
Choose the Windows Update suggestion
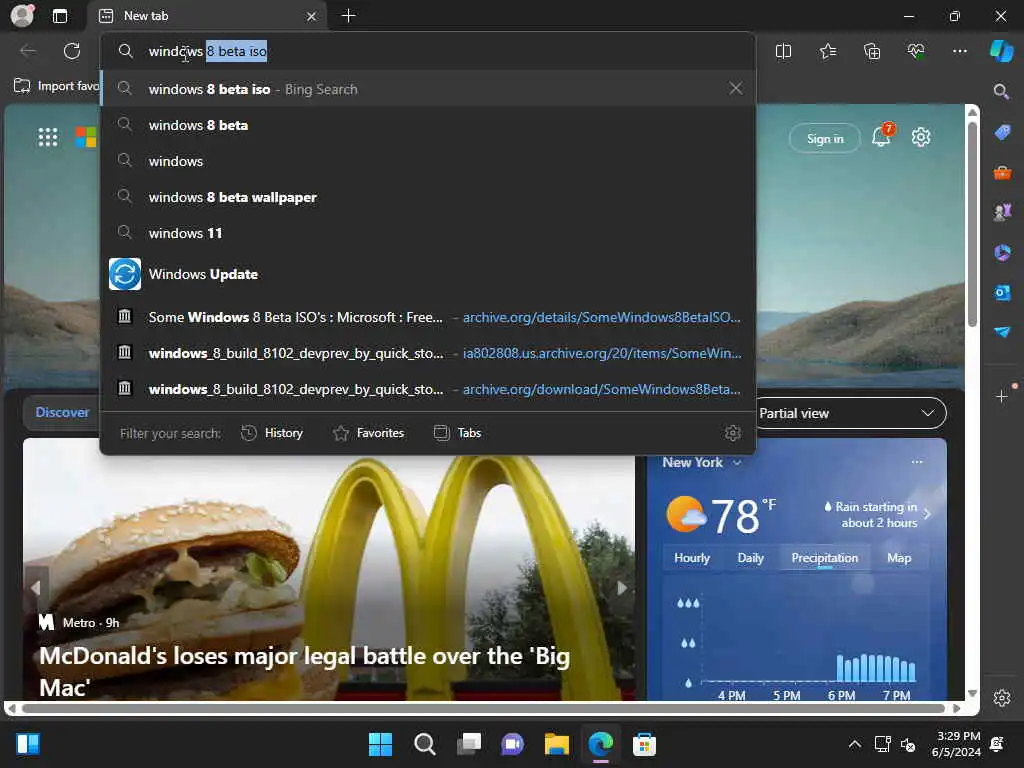tap(428, 274)
